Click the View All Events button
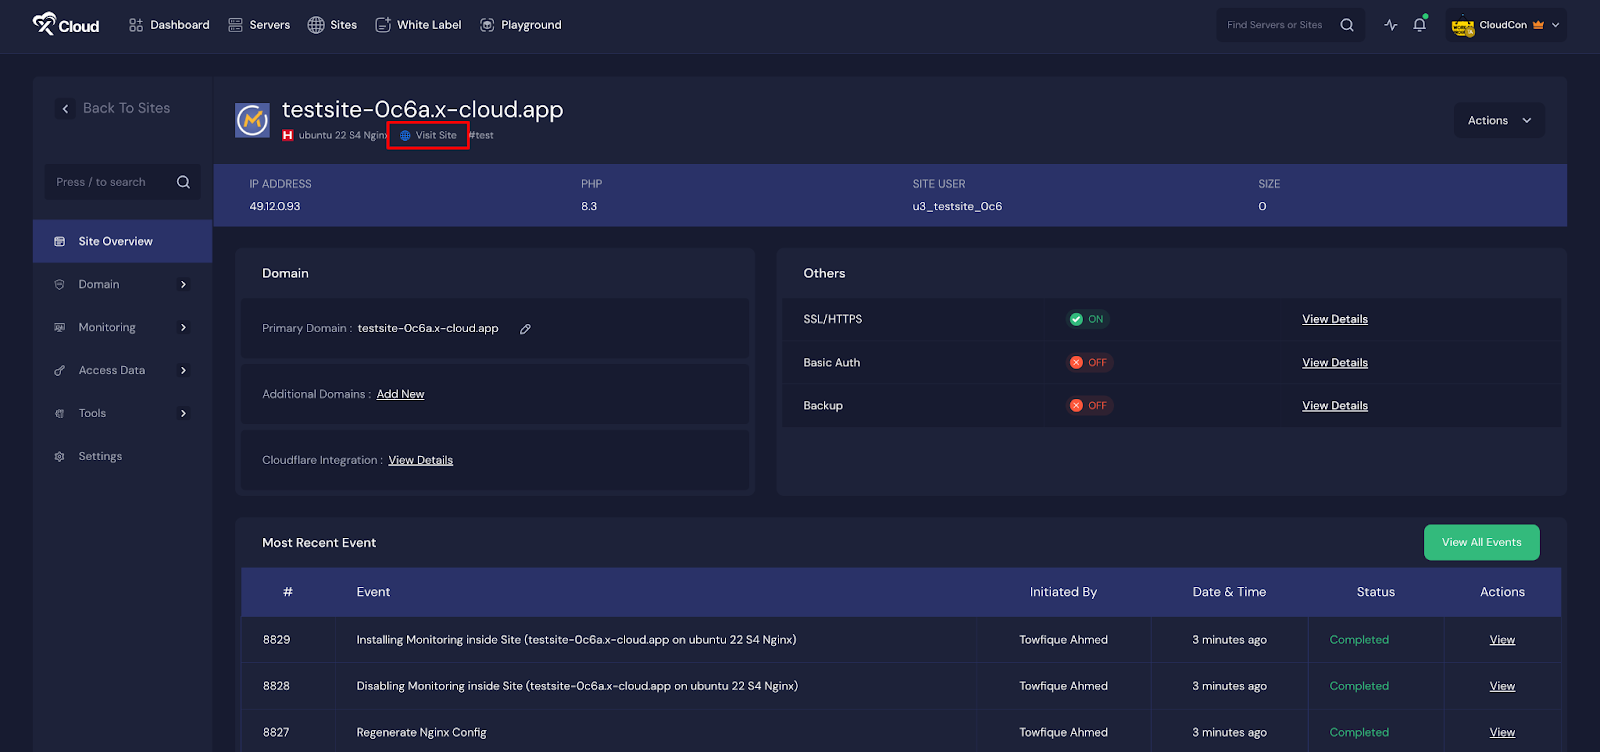Viewport: 1600px width, 752px height. coord(1481,543)
